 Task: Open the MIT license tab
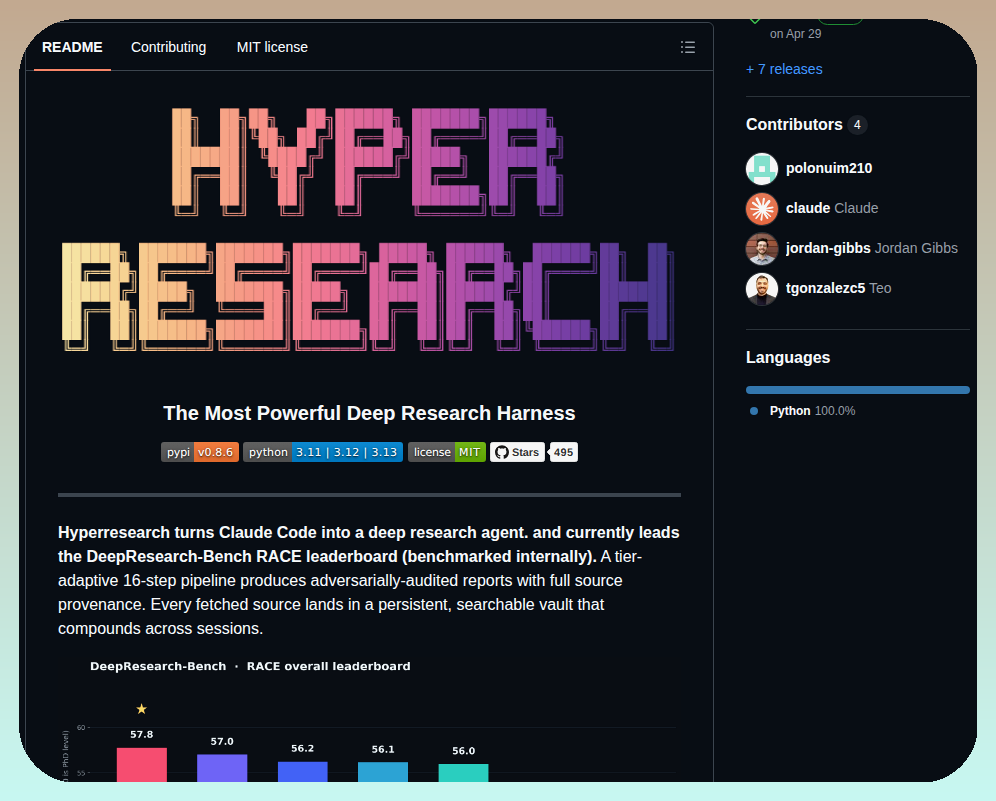click(x=272, y=47)
